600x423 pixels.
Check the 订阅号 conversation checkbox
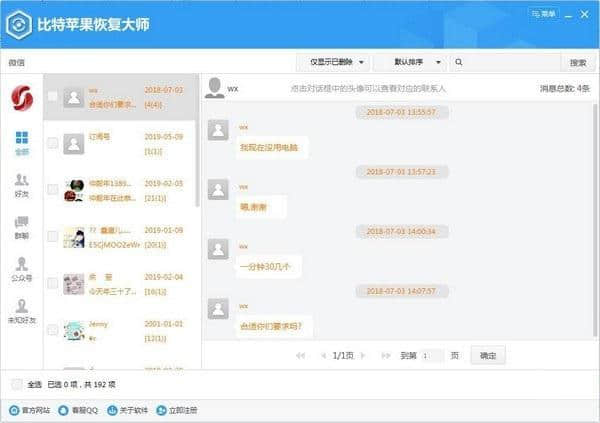pyautogui.click(x=52, y=144)
